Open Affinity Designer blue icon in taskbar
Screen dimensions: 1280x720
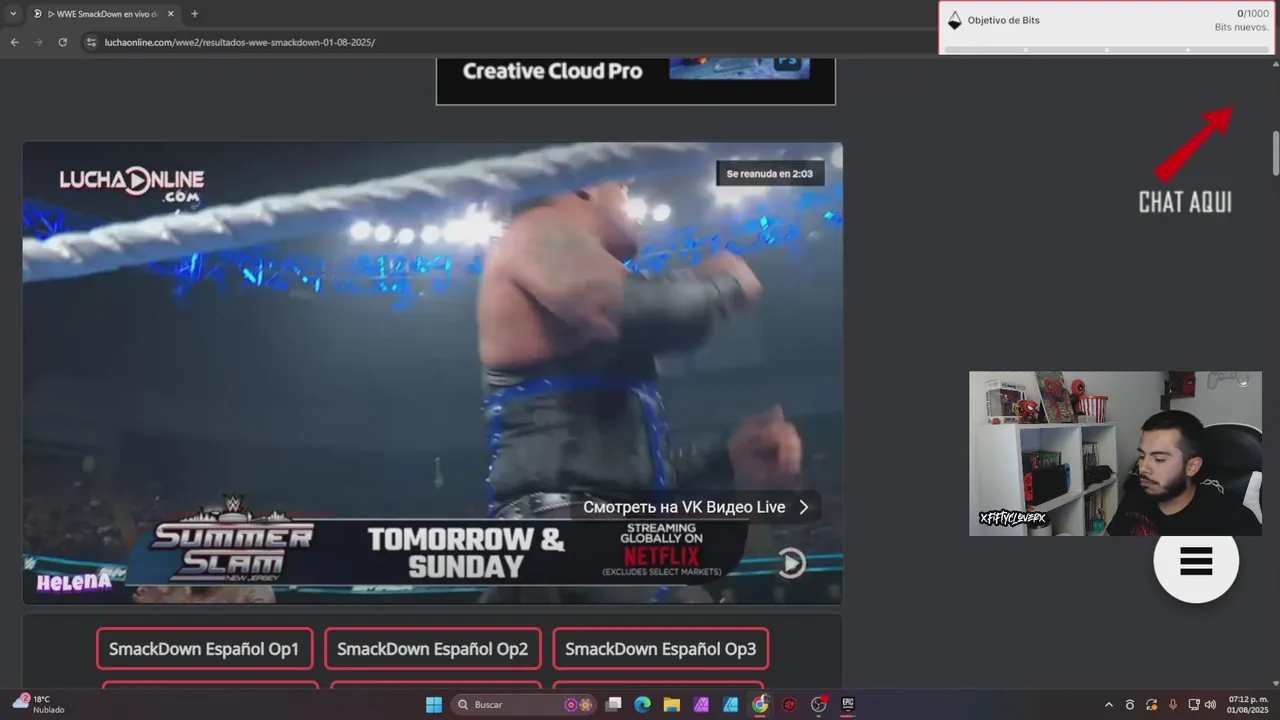pyautogui.click(x=731, y=705)
